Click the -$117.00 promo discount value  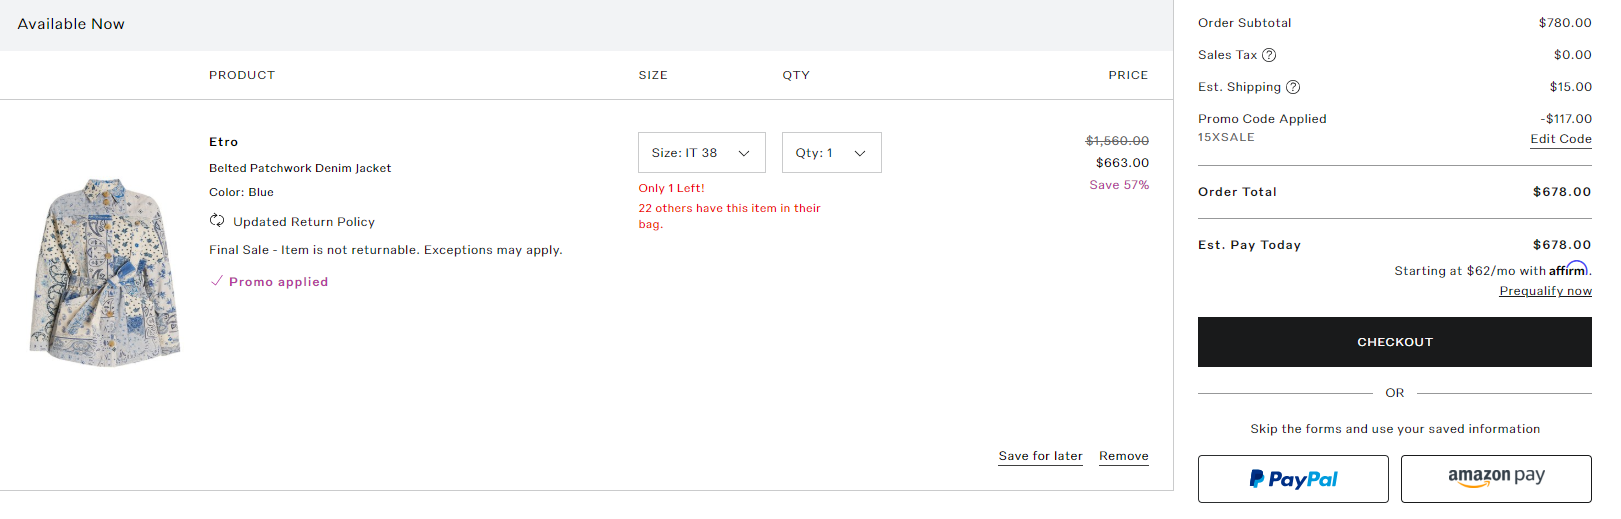1566,119
